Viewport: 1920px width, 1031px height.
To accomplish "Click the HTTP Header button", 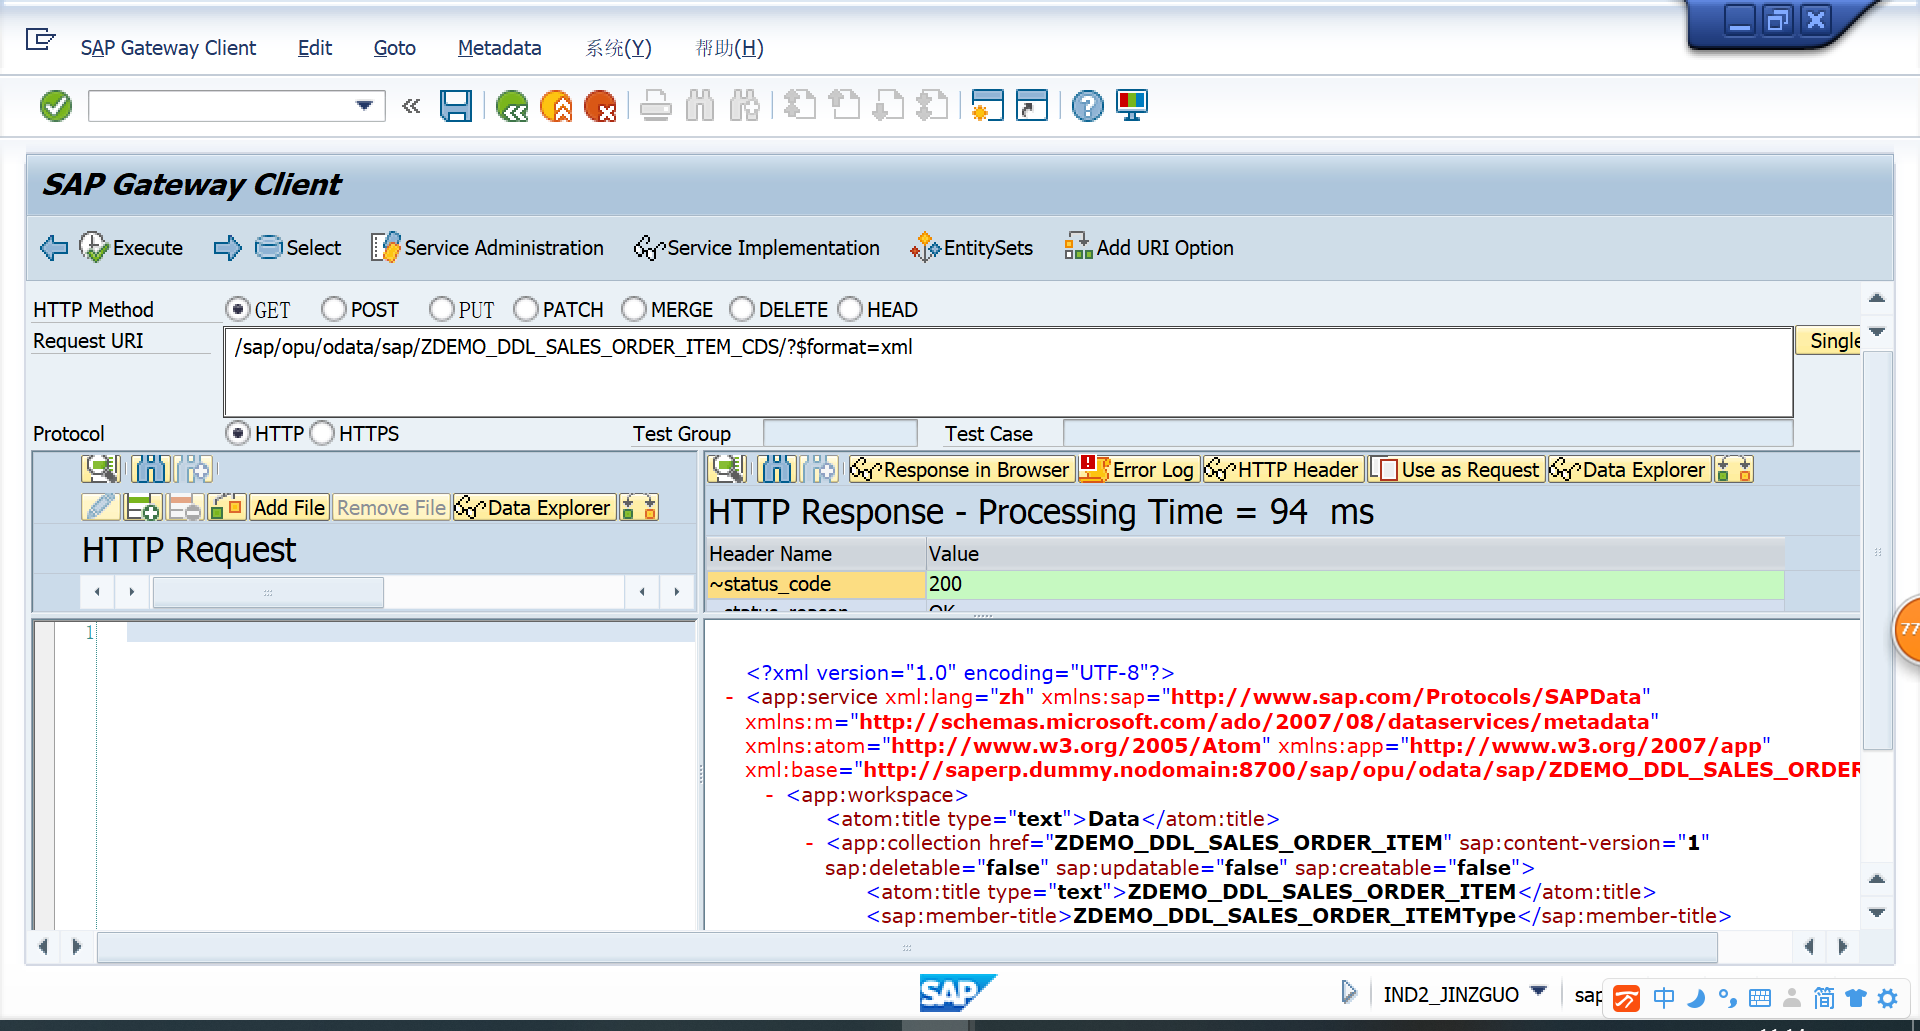I will click(1283, 469).
